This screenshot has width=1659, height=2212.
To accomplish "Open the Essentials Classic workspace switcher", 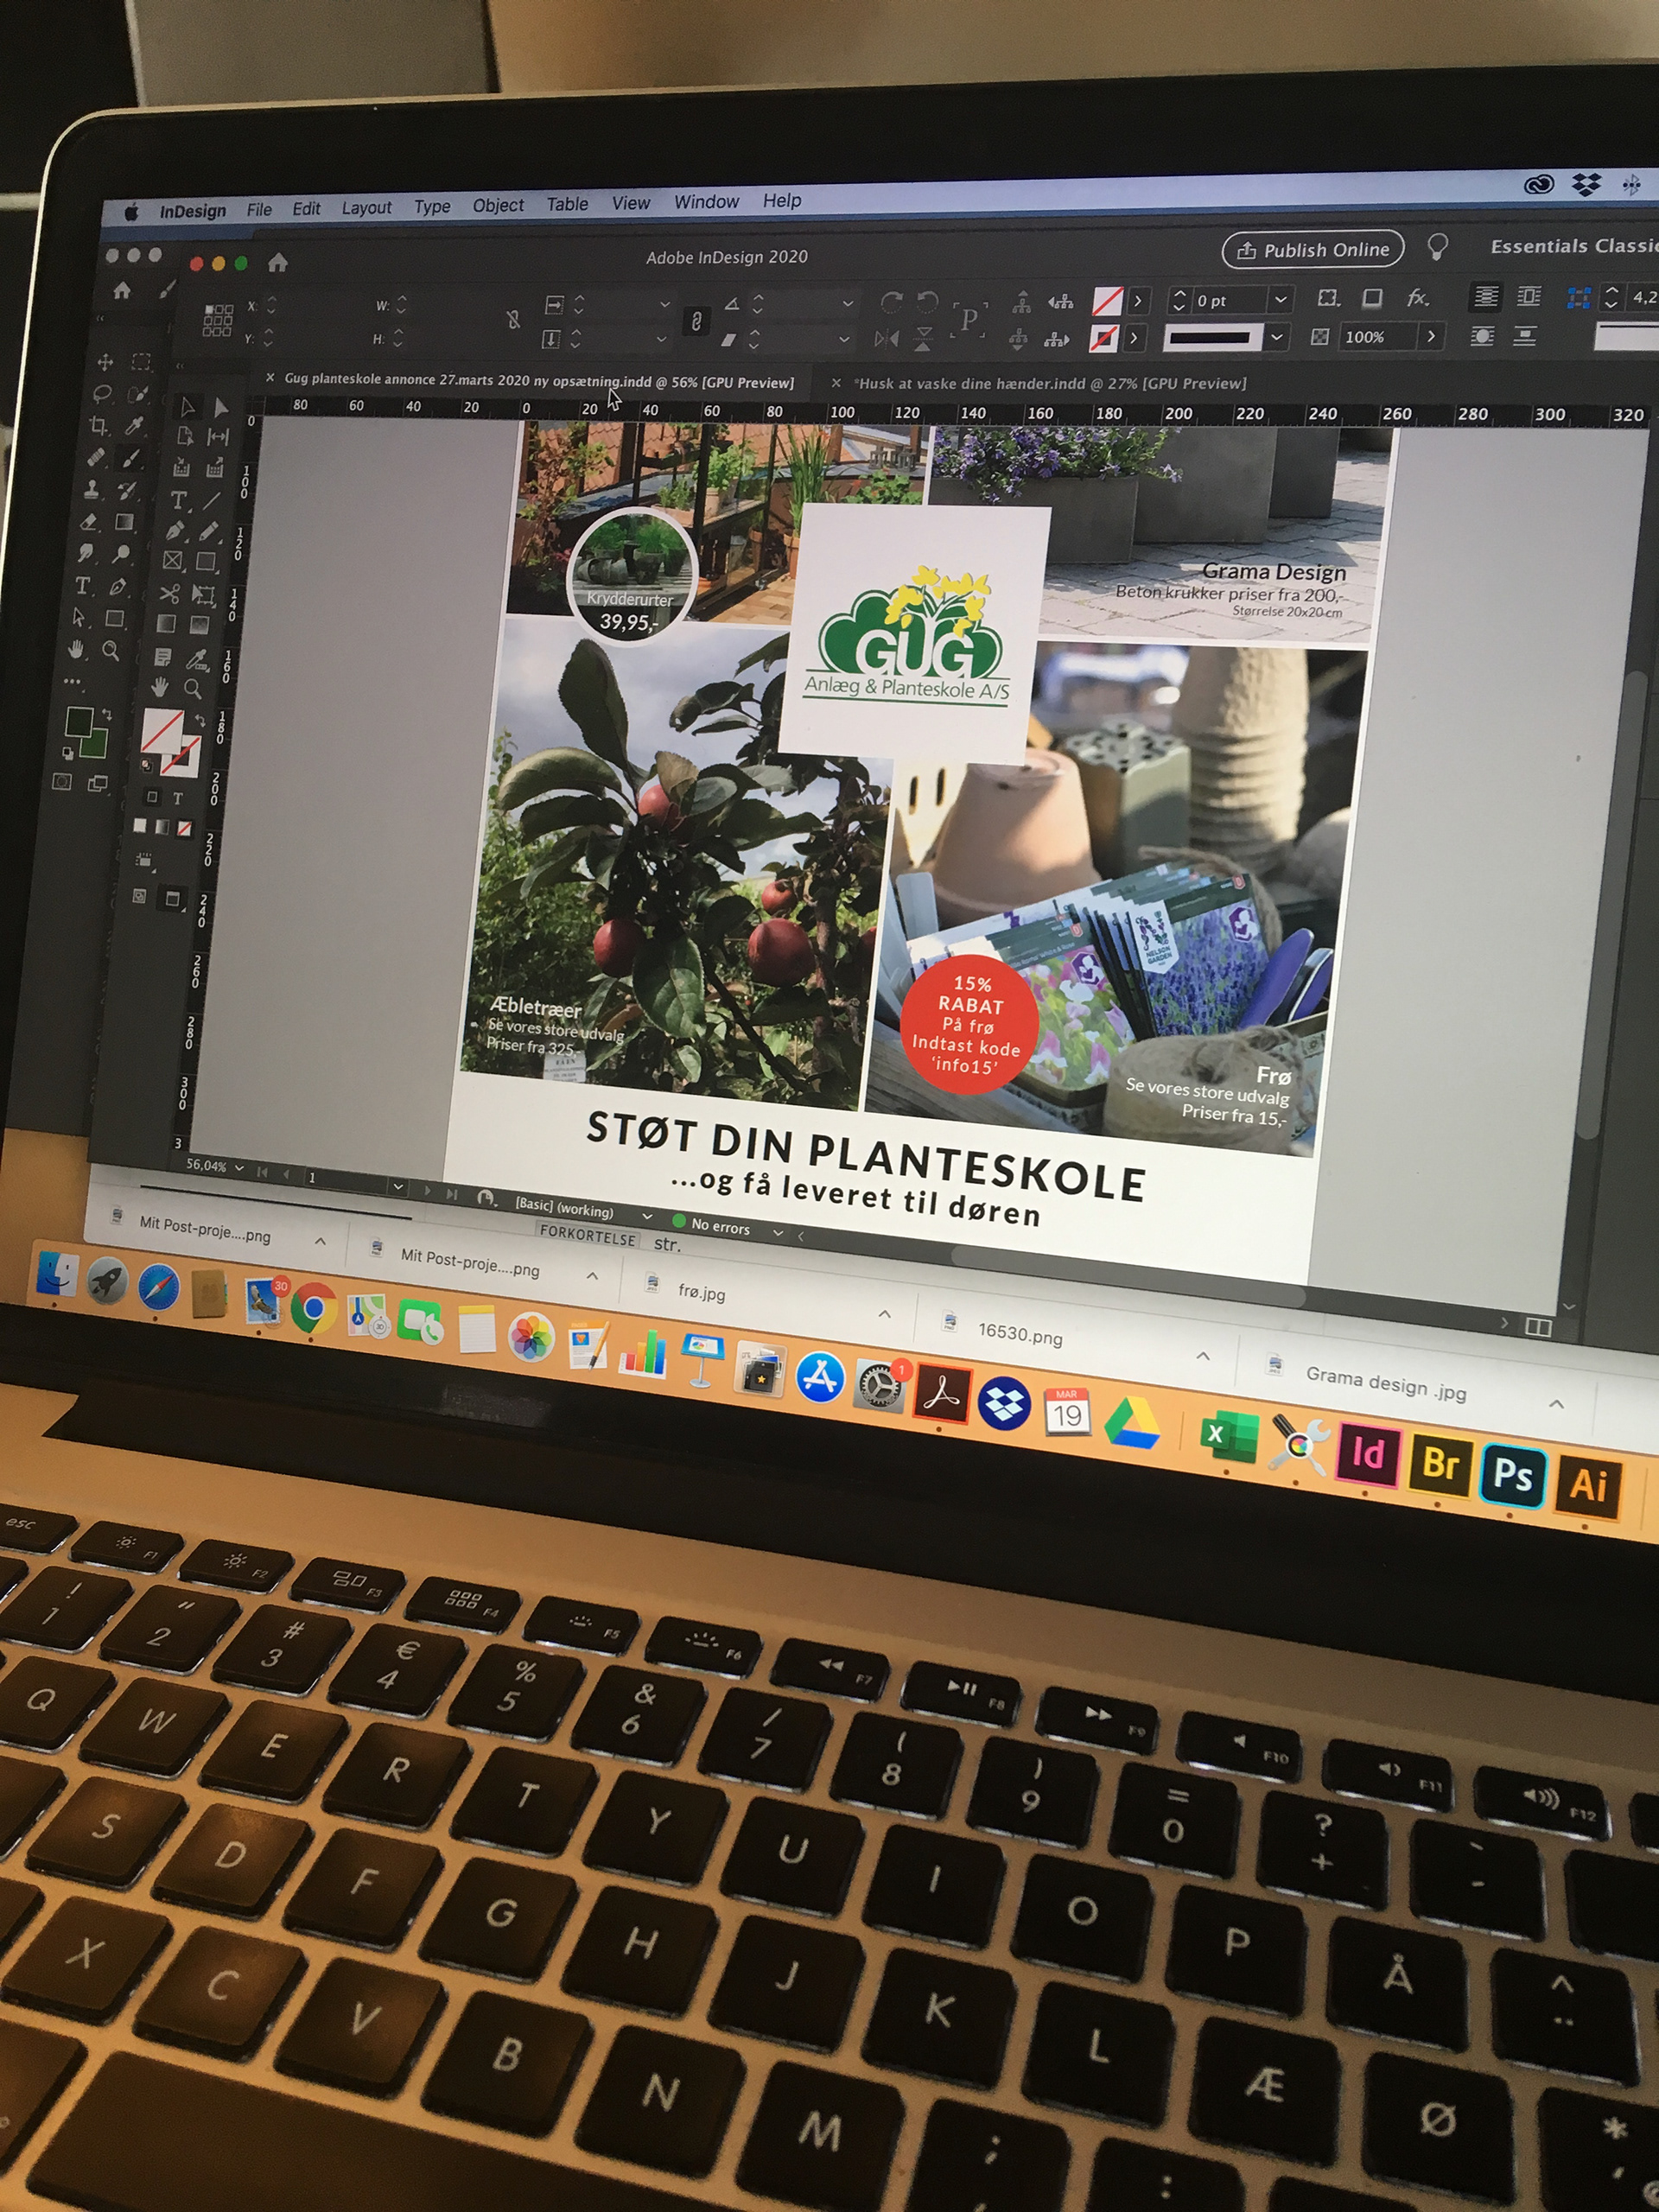I will click(1572, 246).
